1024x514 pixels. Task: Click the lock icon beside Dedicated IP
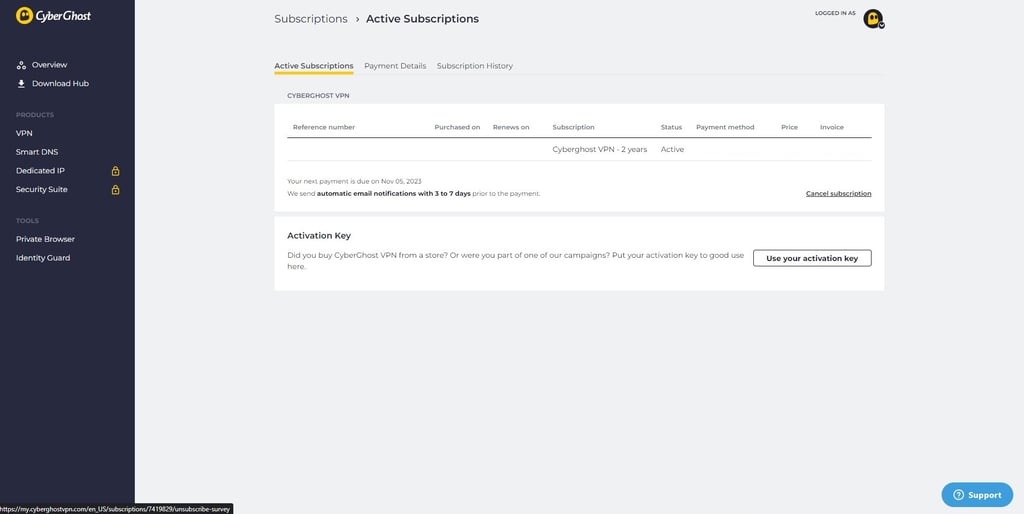click(116, 171)
